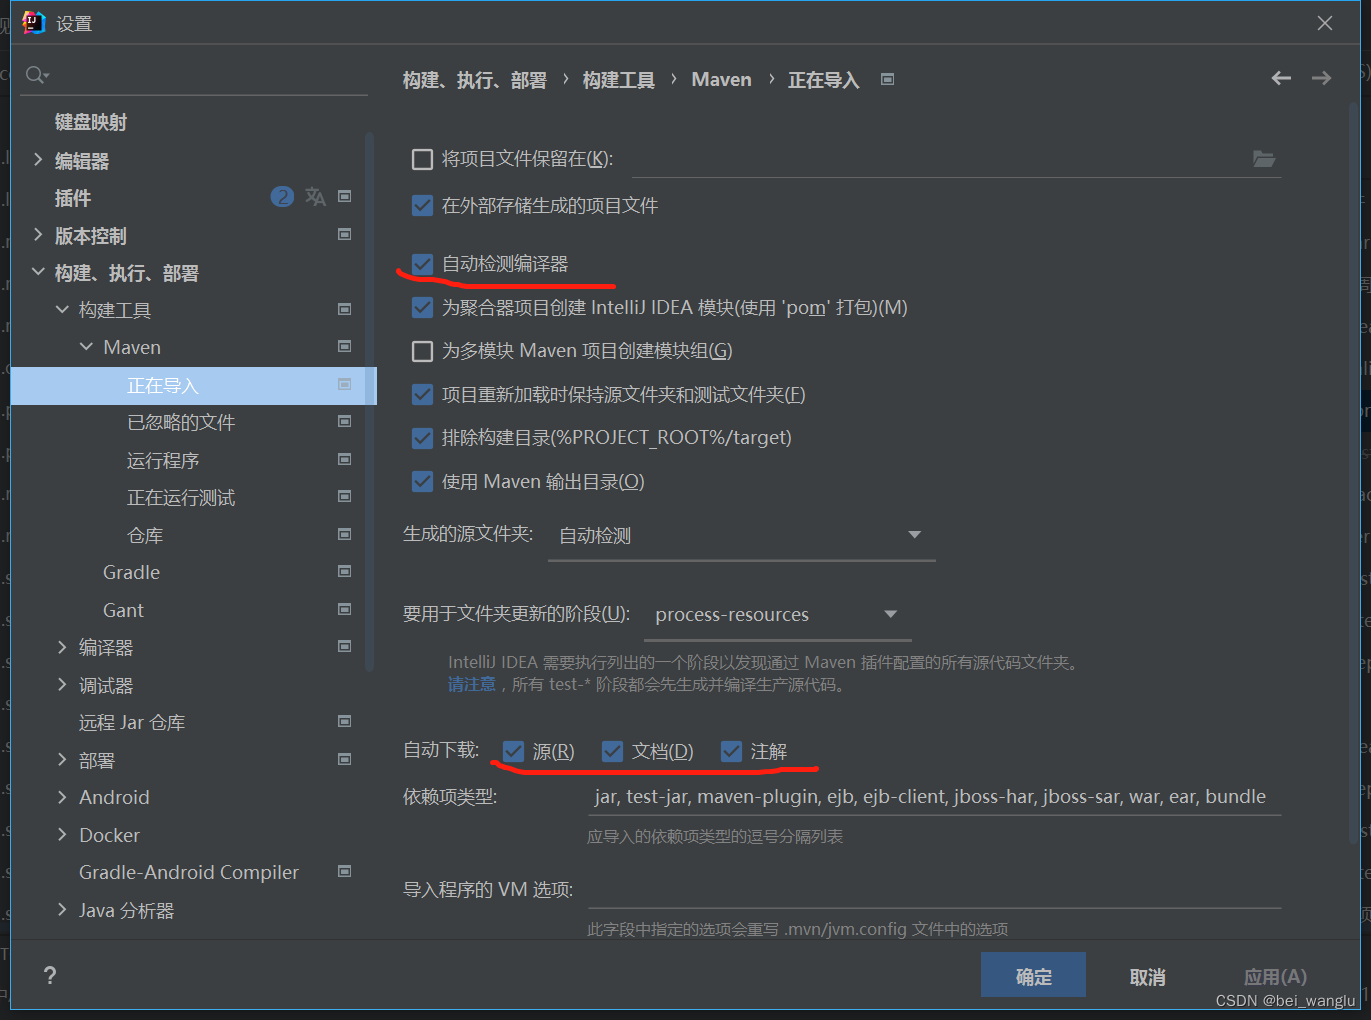Toggle 项目重新加载时保持源文件夹 checkbox

point(423,395)
